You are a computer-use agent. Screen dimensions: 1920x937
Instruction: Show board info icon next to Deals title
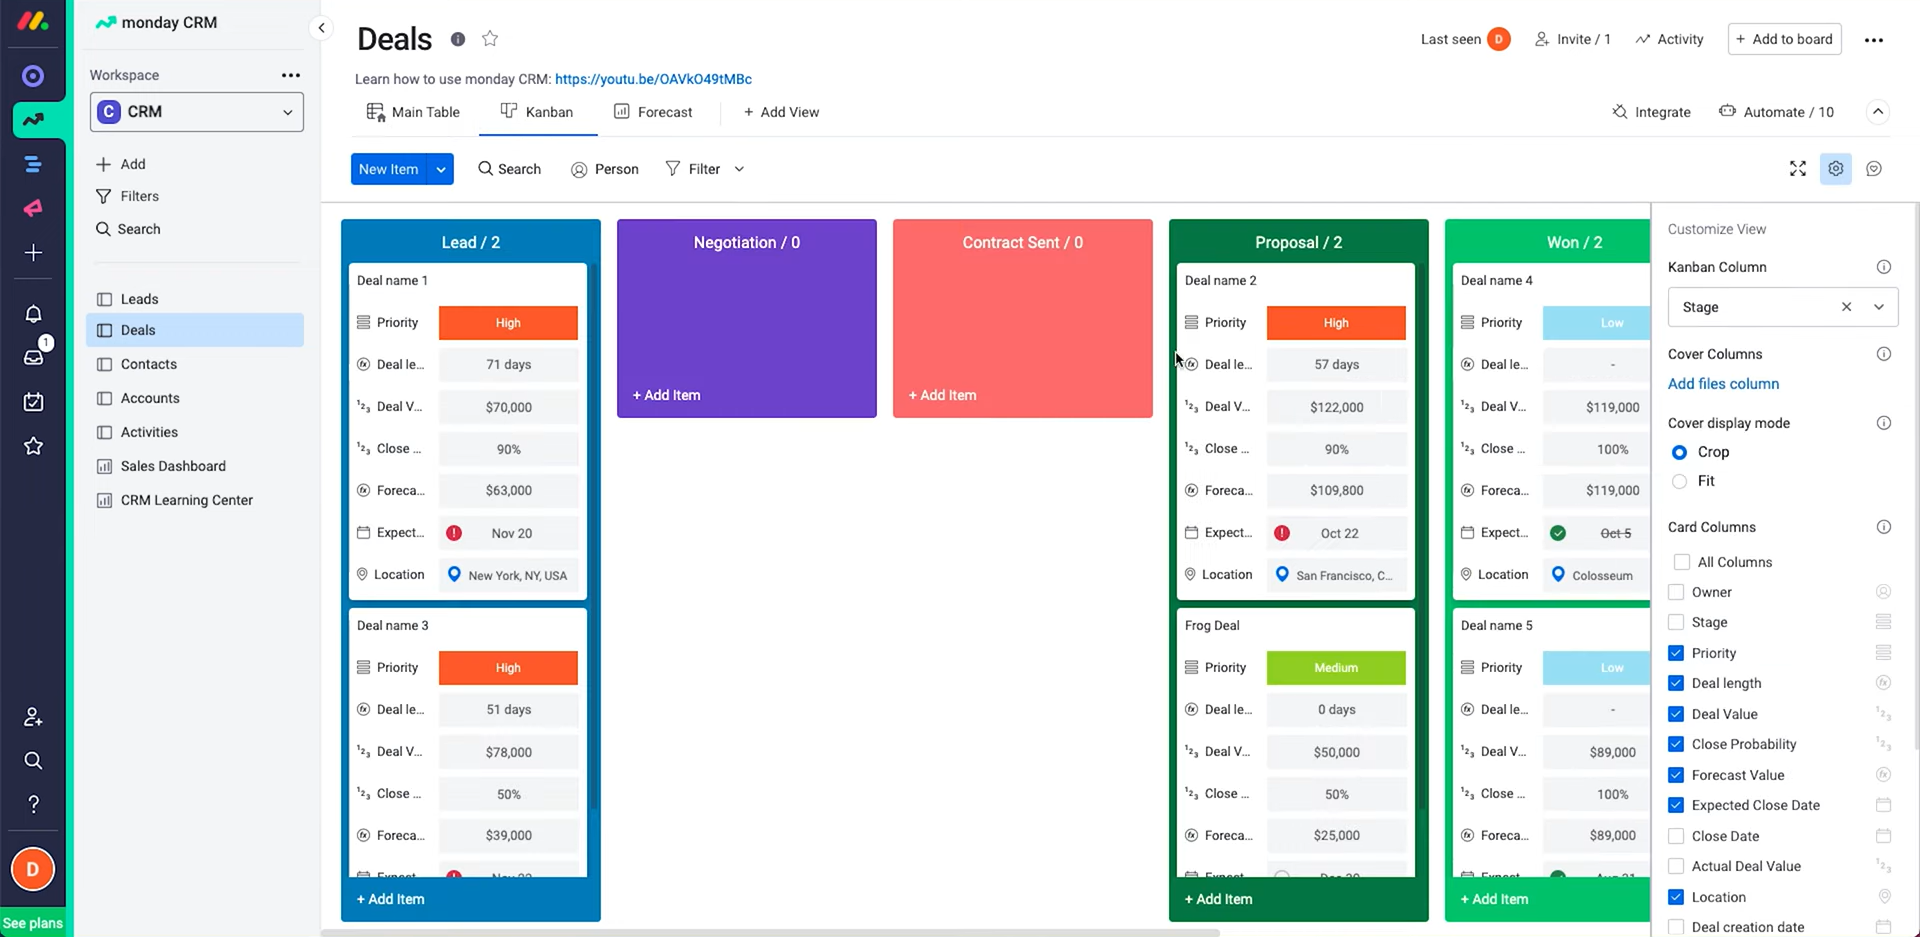coord(458,39)
